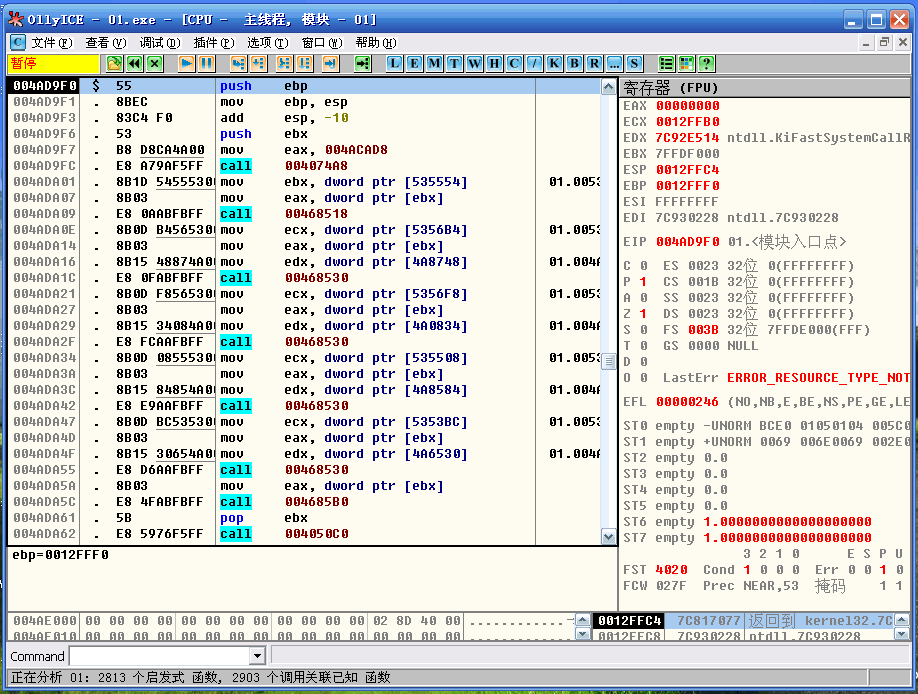
Task: Expand the Command box dropdown arrow
Action: [x=257, y=656]
